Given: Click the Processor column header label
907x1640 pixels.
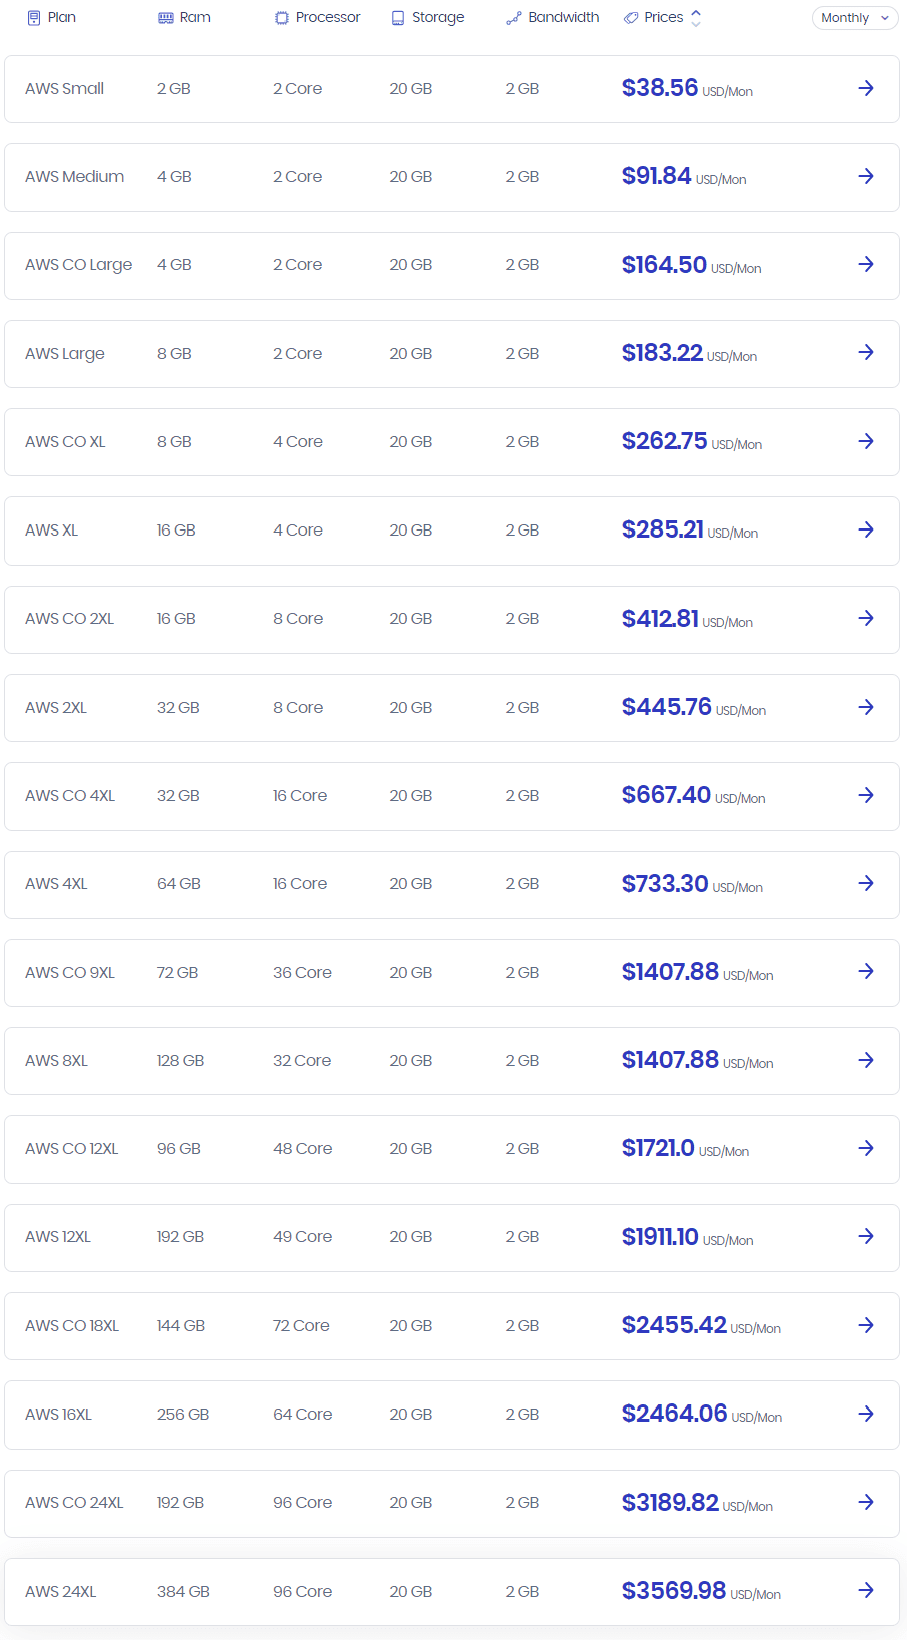Looking at the screenshot, I should 328,18.
